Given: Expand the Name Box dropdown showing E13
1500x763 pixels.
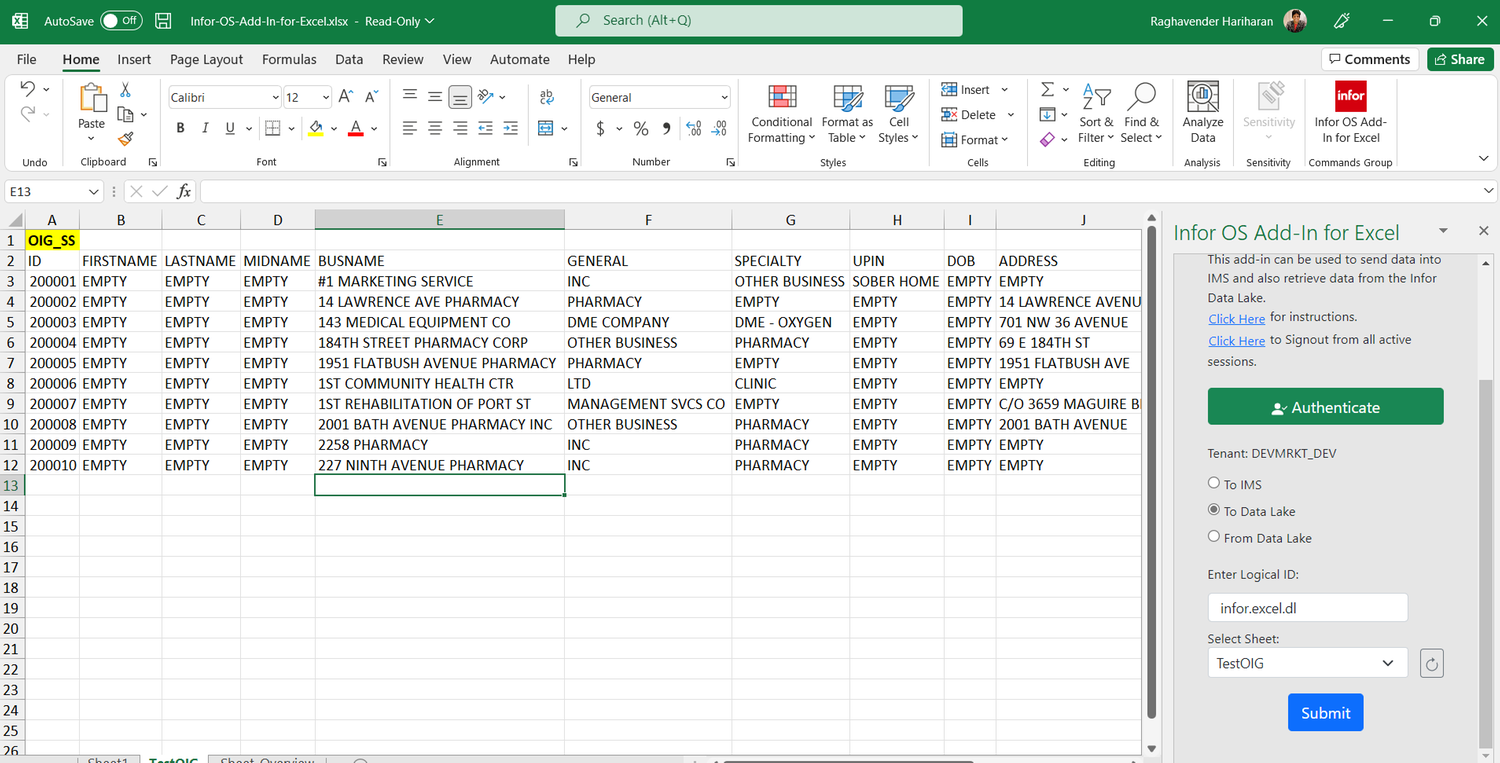Looking at the screenshot, I should 94,191.
